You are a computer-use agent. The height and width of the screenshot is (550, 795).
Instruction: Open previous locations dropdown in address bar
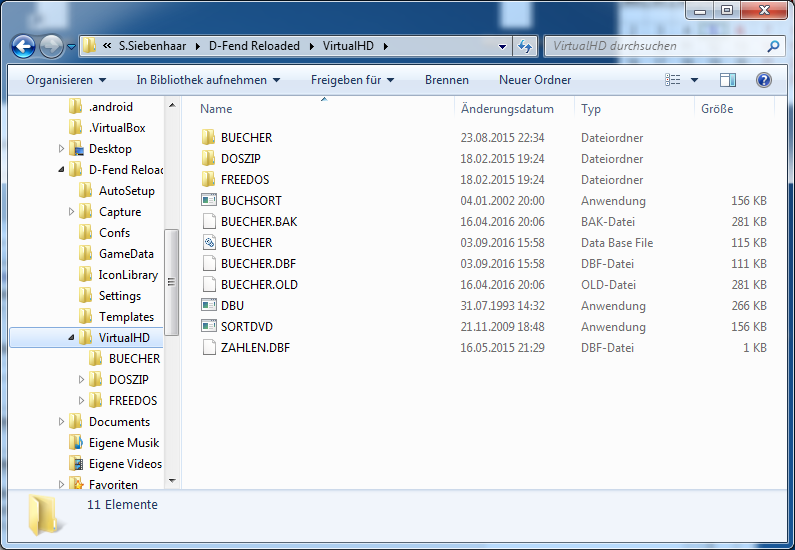[502, 47]
